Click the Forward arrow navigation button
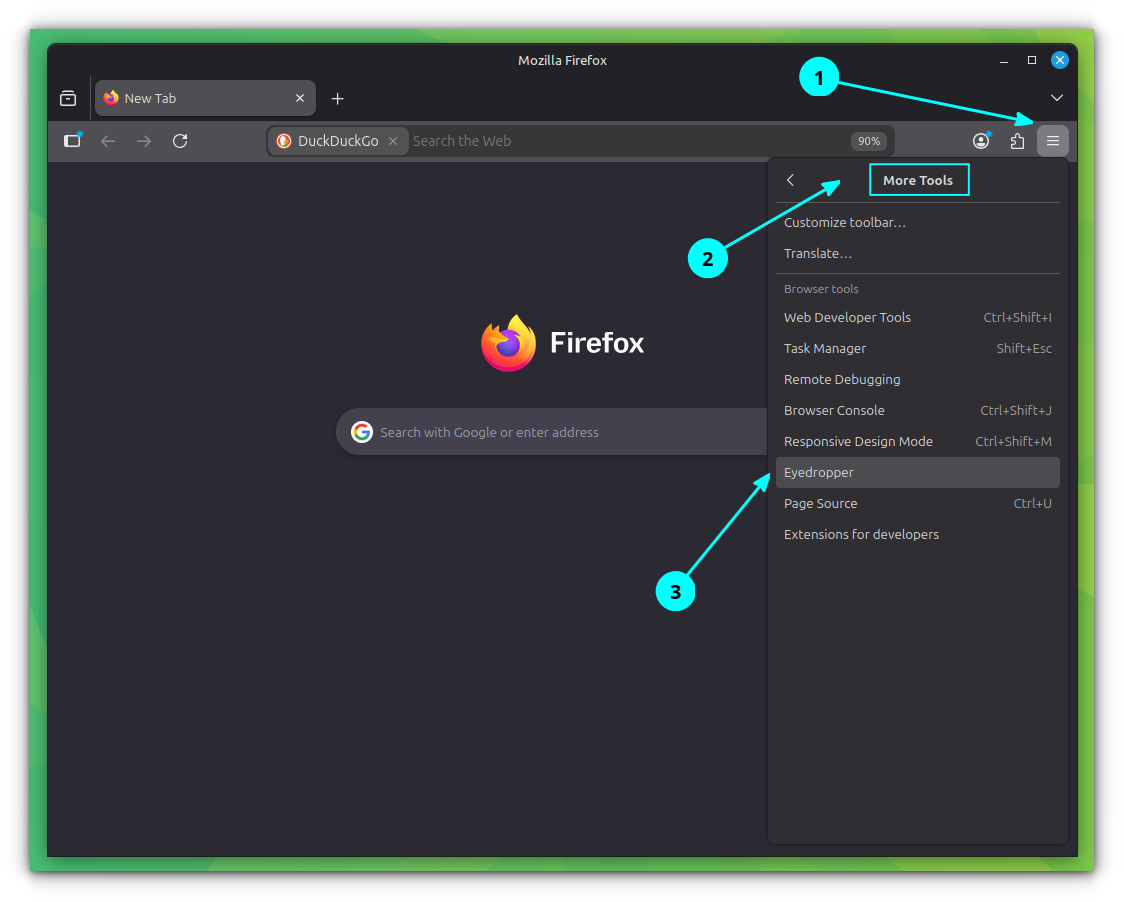 click(x=144, y=141)
